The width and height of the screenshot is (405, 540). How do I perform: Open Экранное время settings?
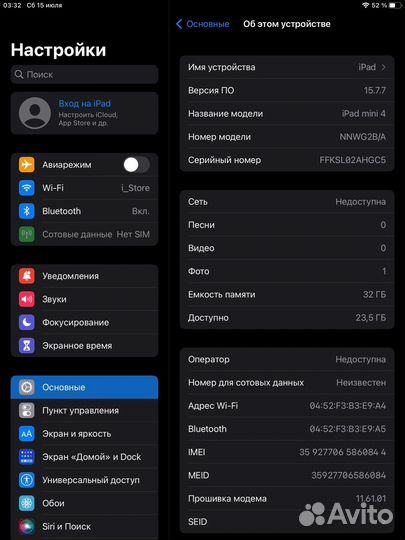pos(84,345)
